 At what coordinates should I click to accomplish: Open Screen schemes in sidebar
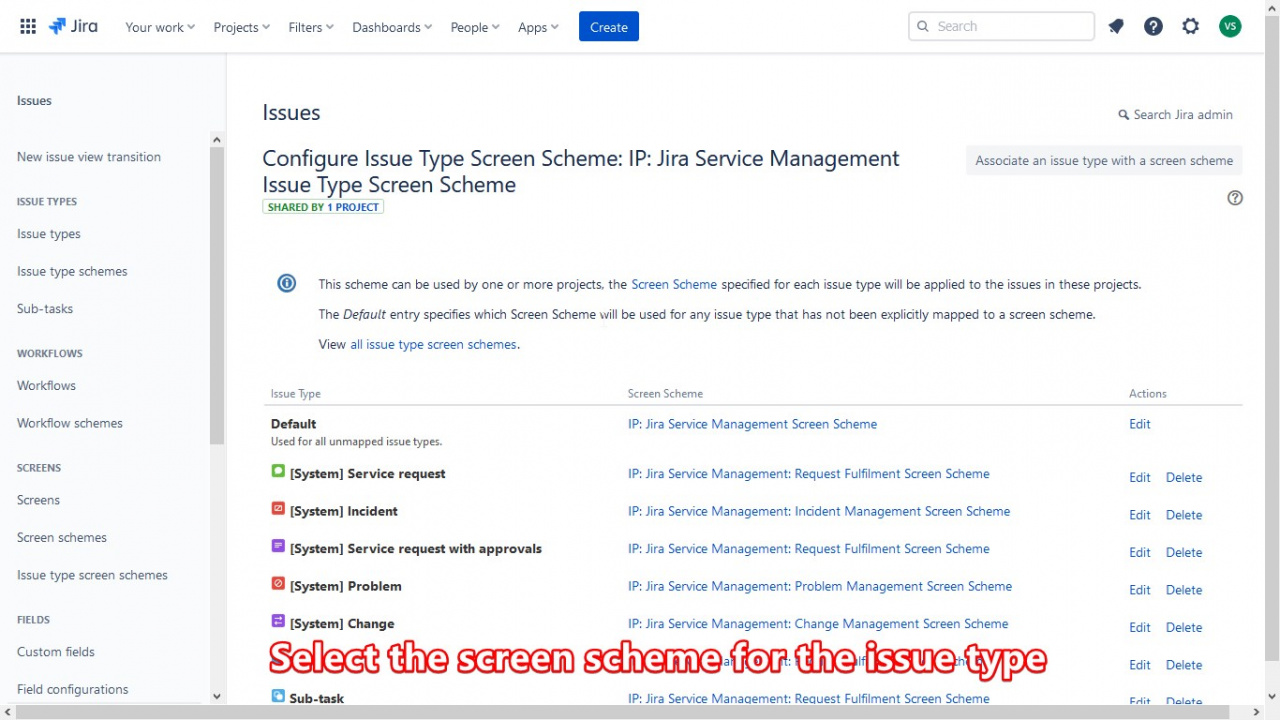[x=62, y=538]
